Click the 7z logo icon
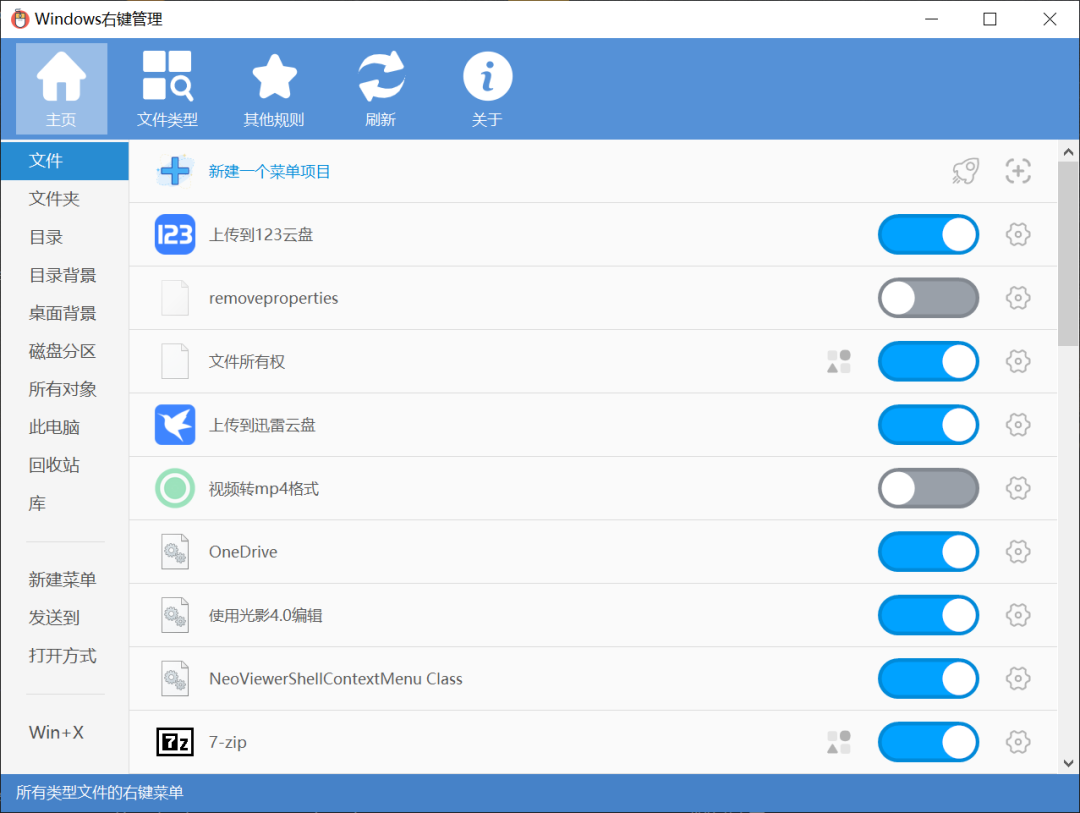This screenshot has height=813, width=1080. tap(175, 742)
